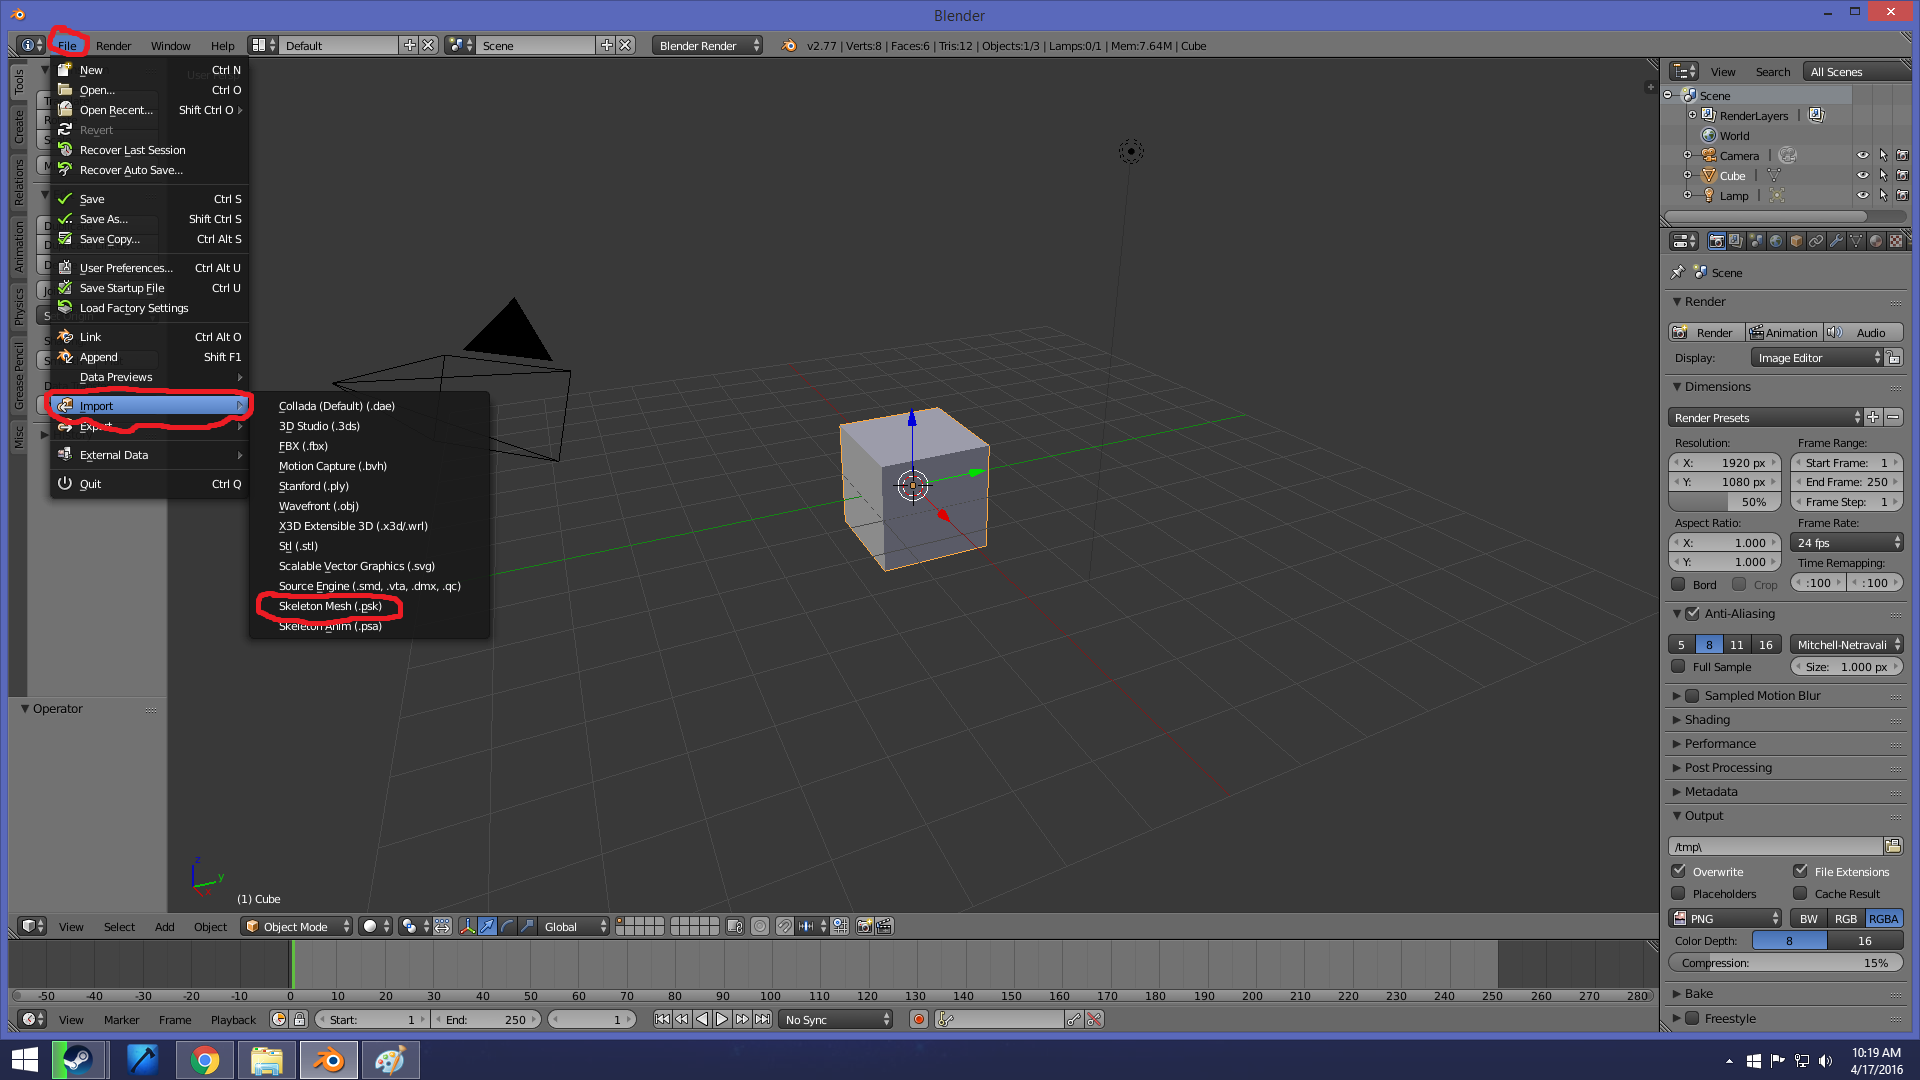Enable the Full Sample checkbox

pos(1679,666)
